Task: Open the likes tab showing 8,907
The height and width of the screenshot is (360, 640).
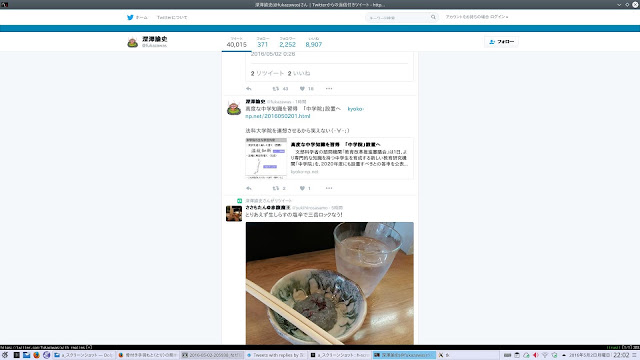Action: point(313,42)
